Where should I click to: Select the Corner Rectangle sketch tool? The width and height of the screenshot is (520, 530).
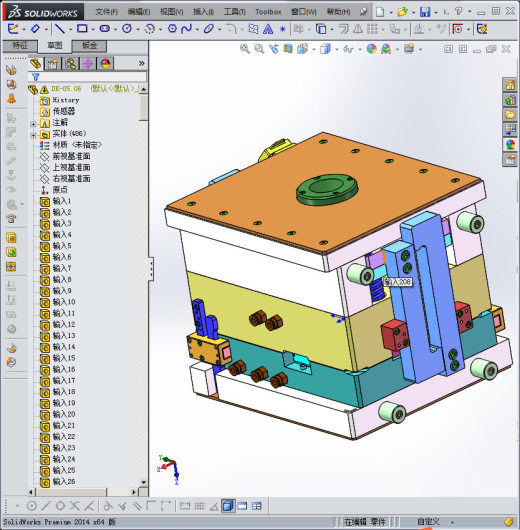[82, 29]
